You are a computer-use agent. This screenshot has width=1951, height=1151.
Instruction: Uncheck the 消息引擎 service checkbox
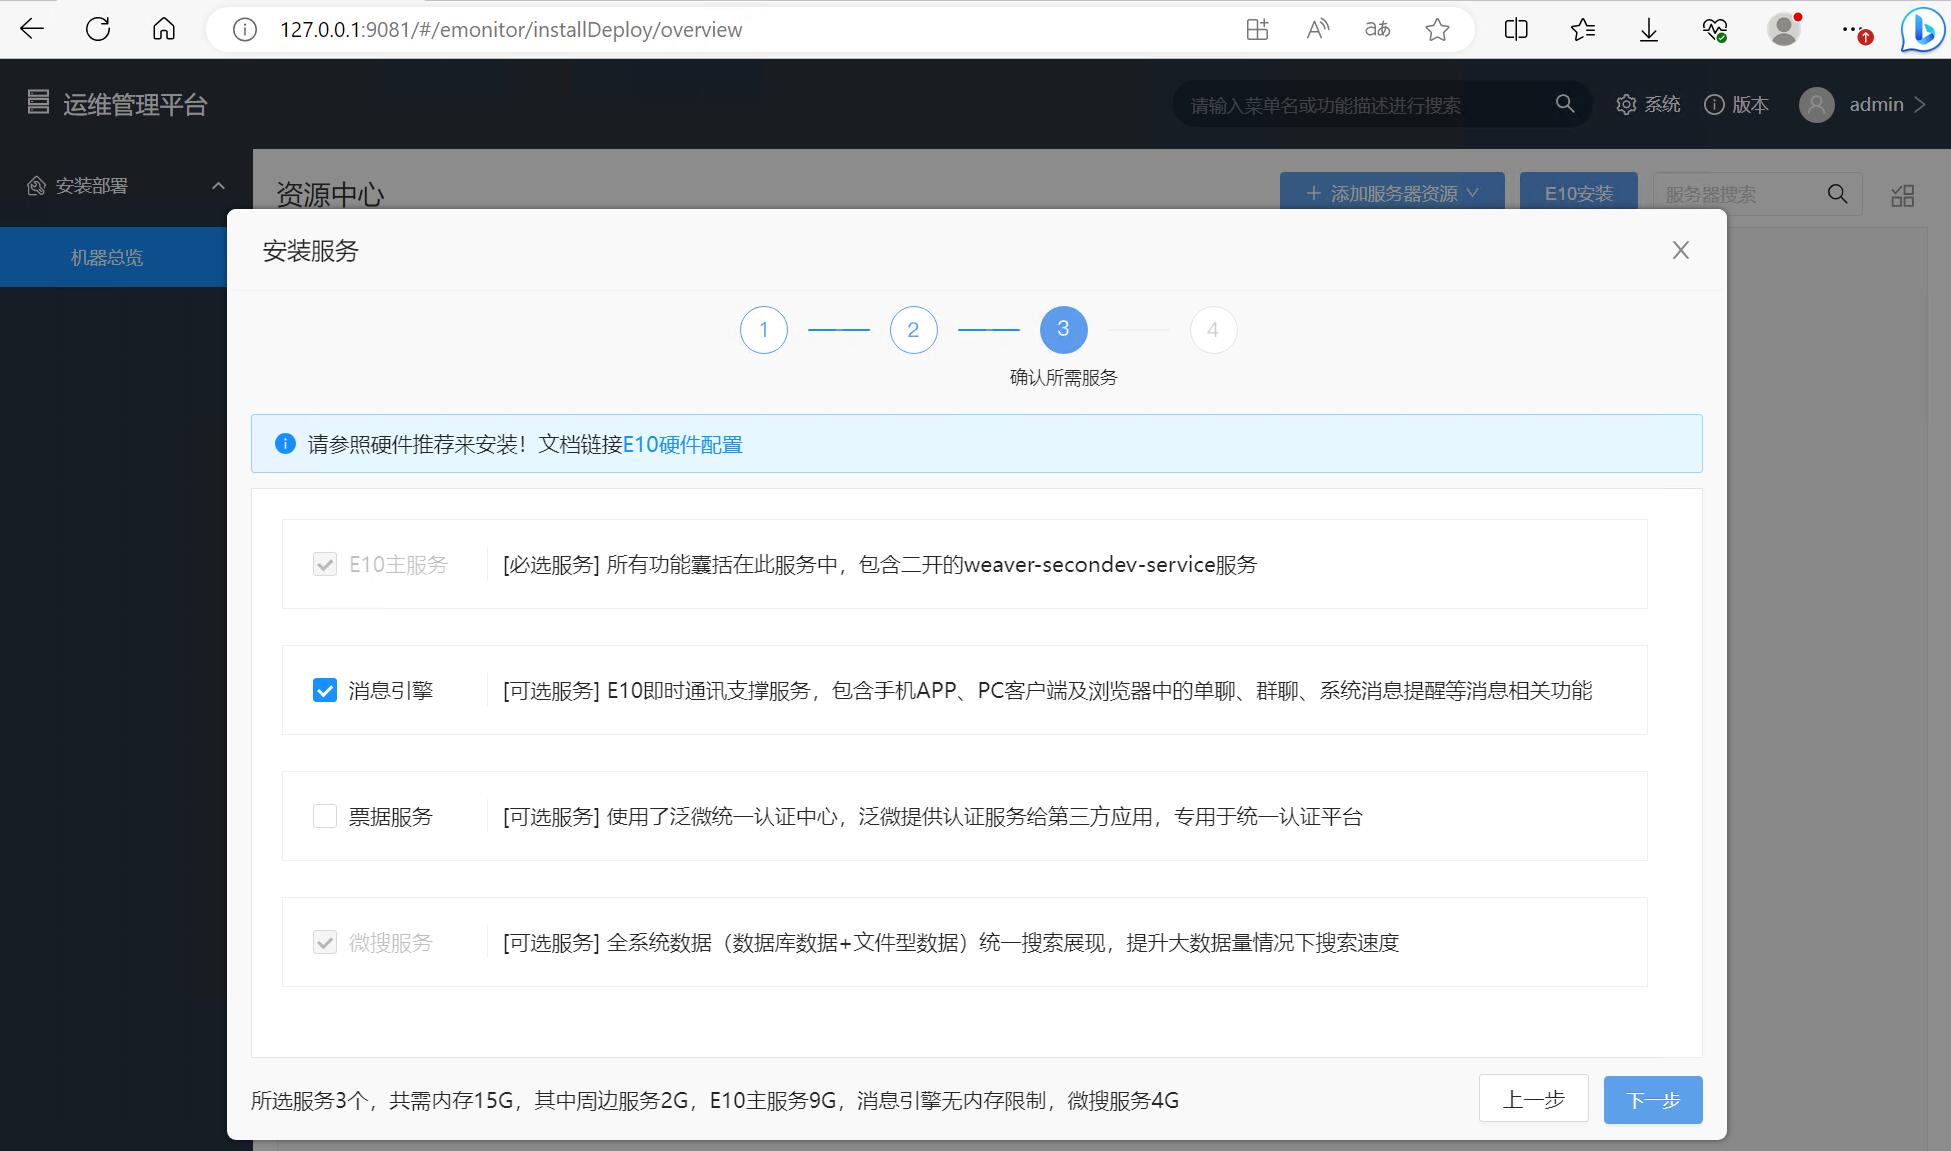(325, 690)
